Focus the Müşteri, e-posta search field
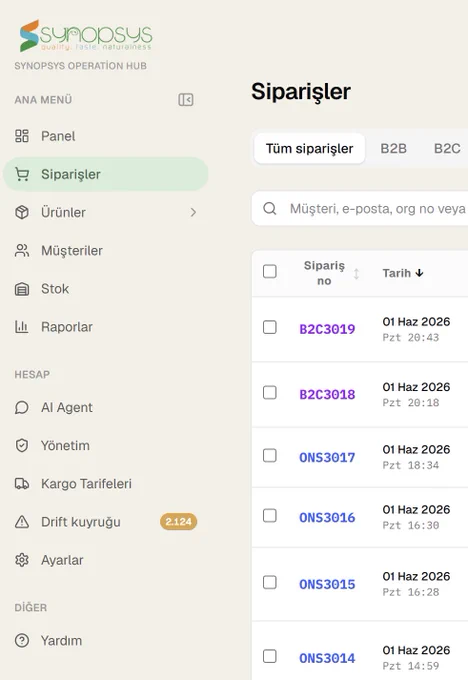 (360, 209)
